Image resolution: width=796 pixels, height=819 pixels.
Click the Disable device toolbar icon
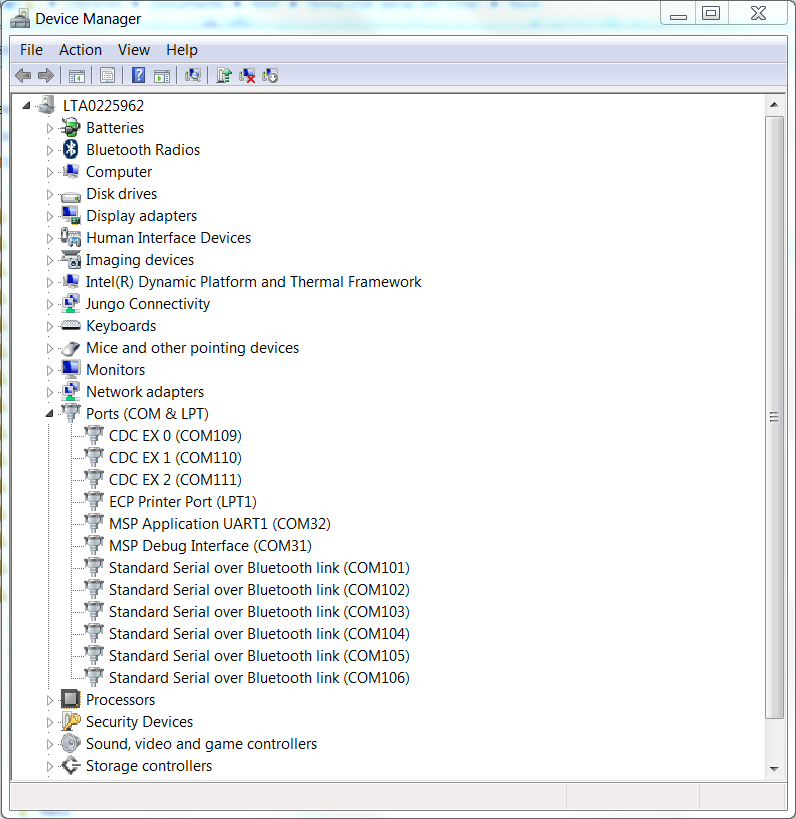point(270,76)
